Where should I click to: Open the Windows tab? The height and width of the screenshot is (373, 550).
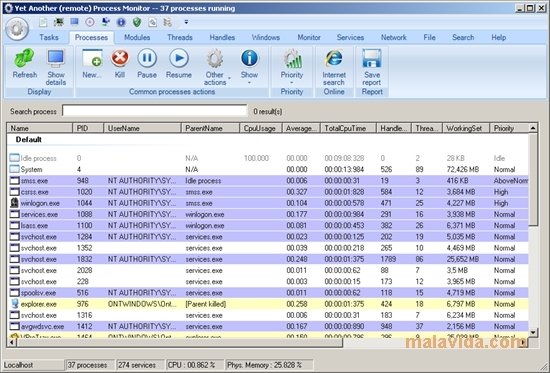click(266, 38)
